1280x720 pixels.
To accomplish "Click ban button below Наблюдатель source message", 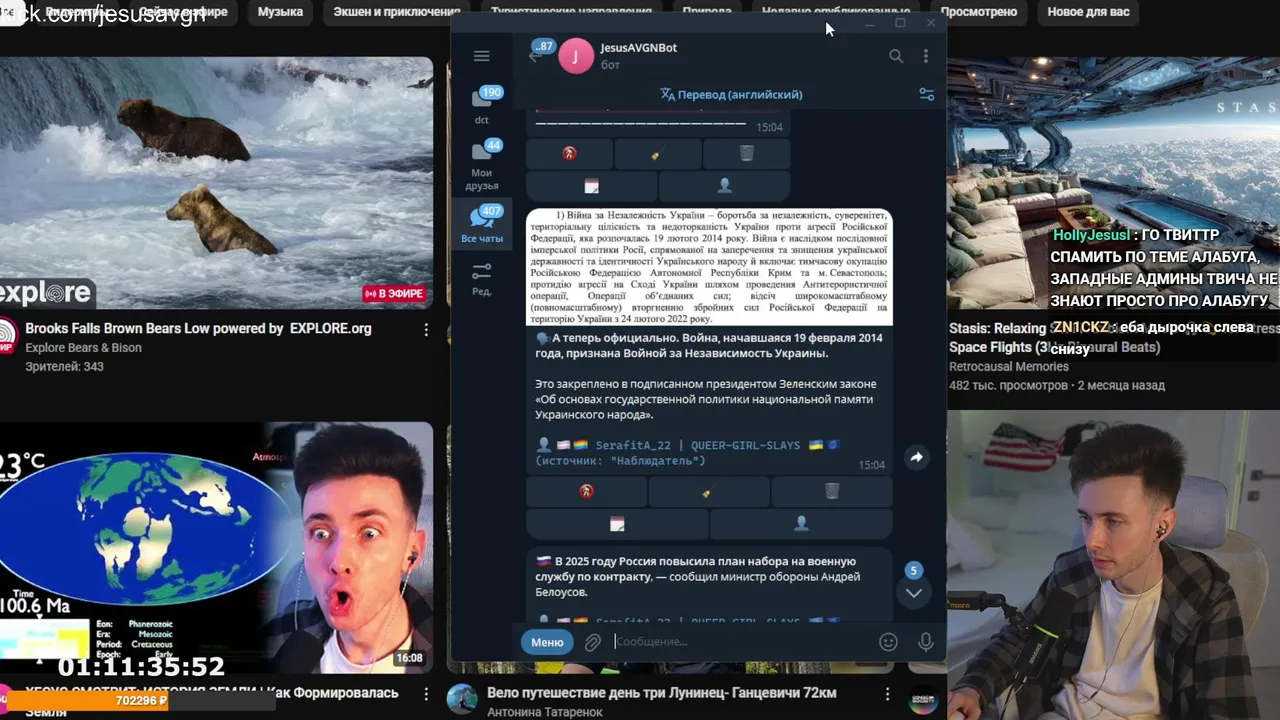I will tap(586, 491).
